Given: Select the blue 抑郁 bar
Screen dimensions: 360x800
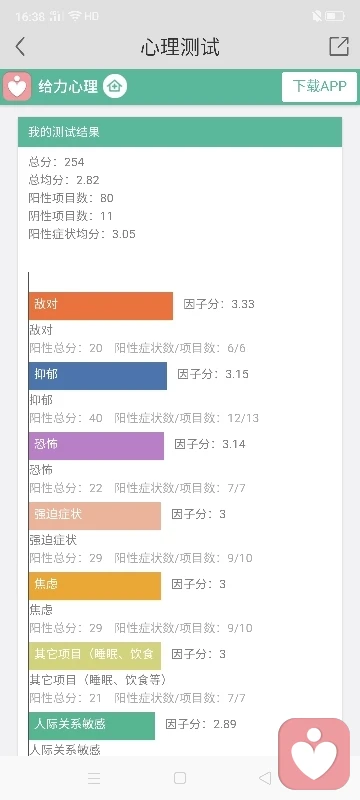Looking at the screenshot, I should click(x=98, y=376).
